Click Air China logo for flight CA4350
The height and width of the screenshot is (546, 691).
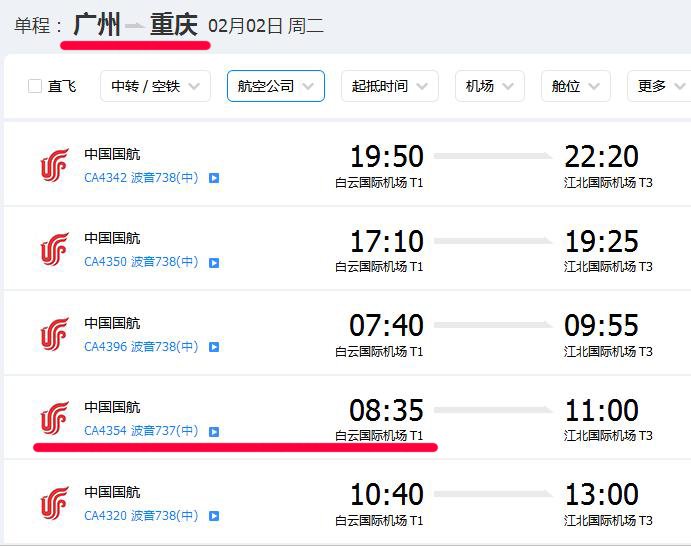pyautogui.click(x=55, y=249)
